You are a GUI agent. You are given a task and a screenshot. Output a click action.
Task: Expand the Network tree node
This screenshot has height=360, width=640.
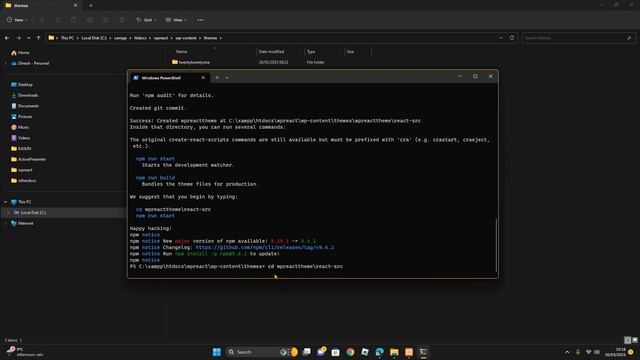tap(5, 223)
